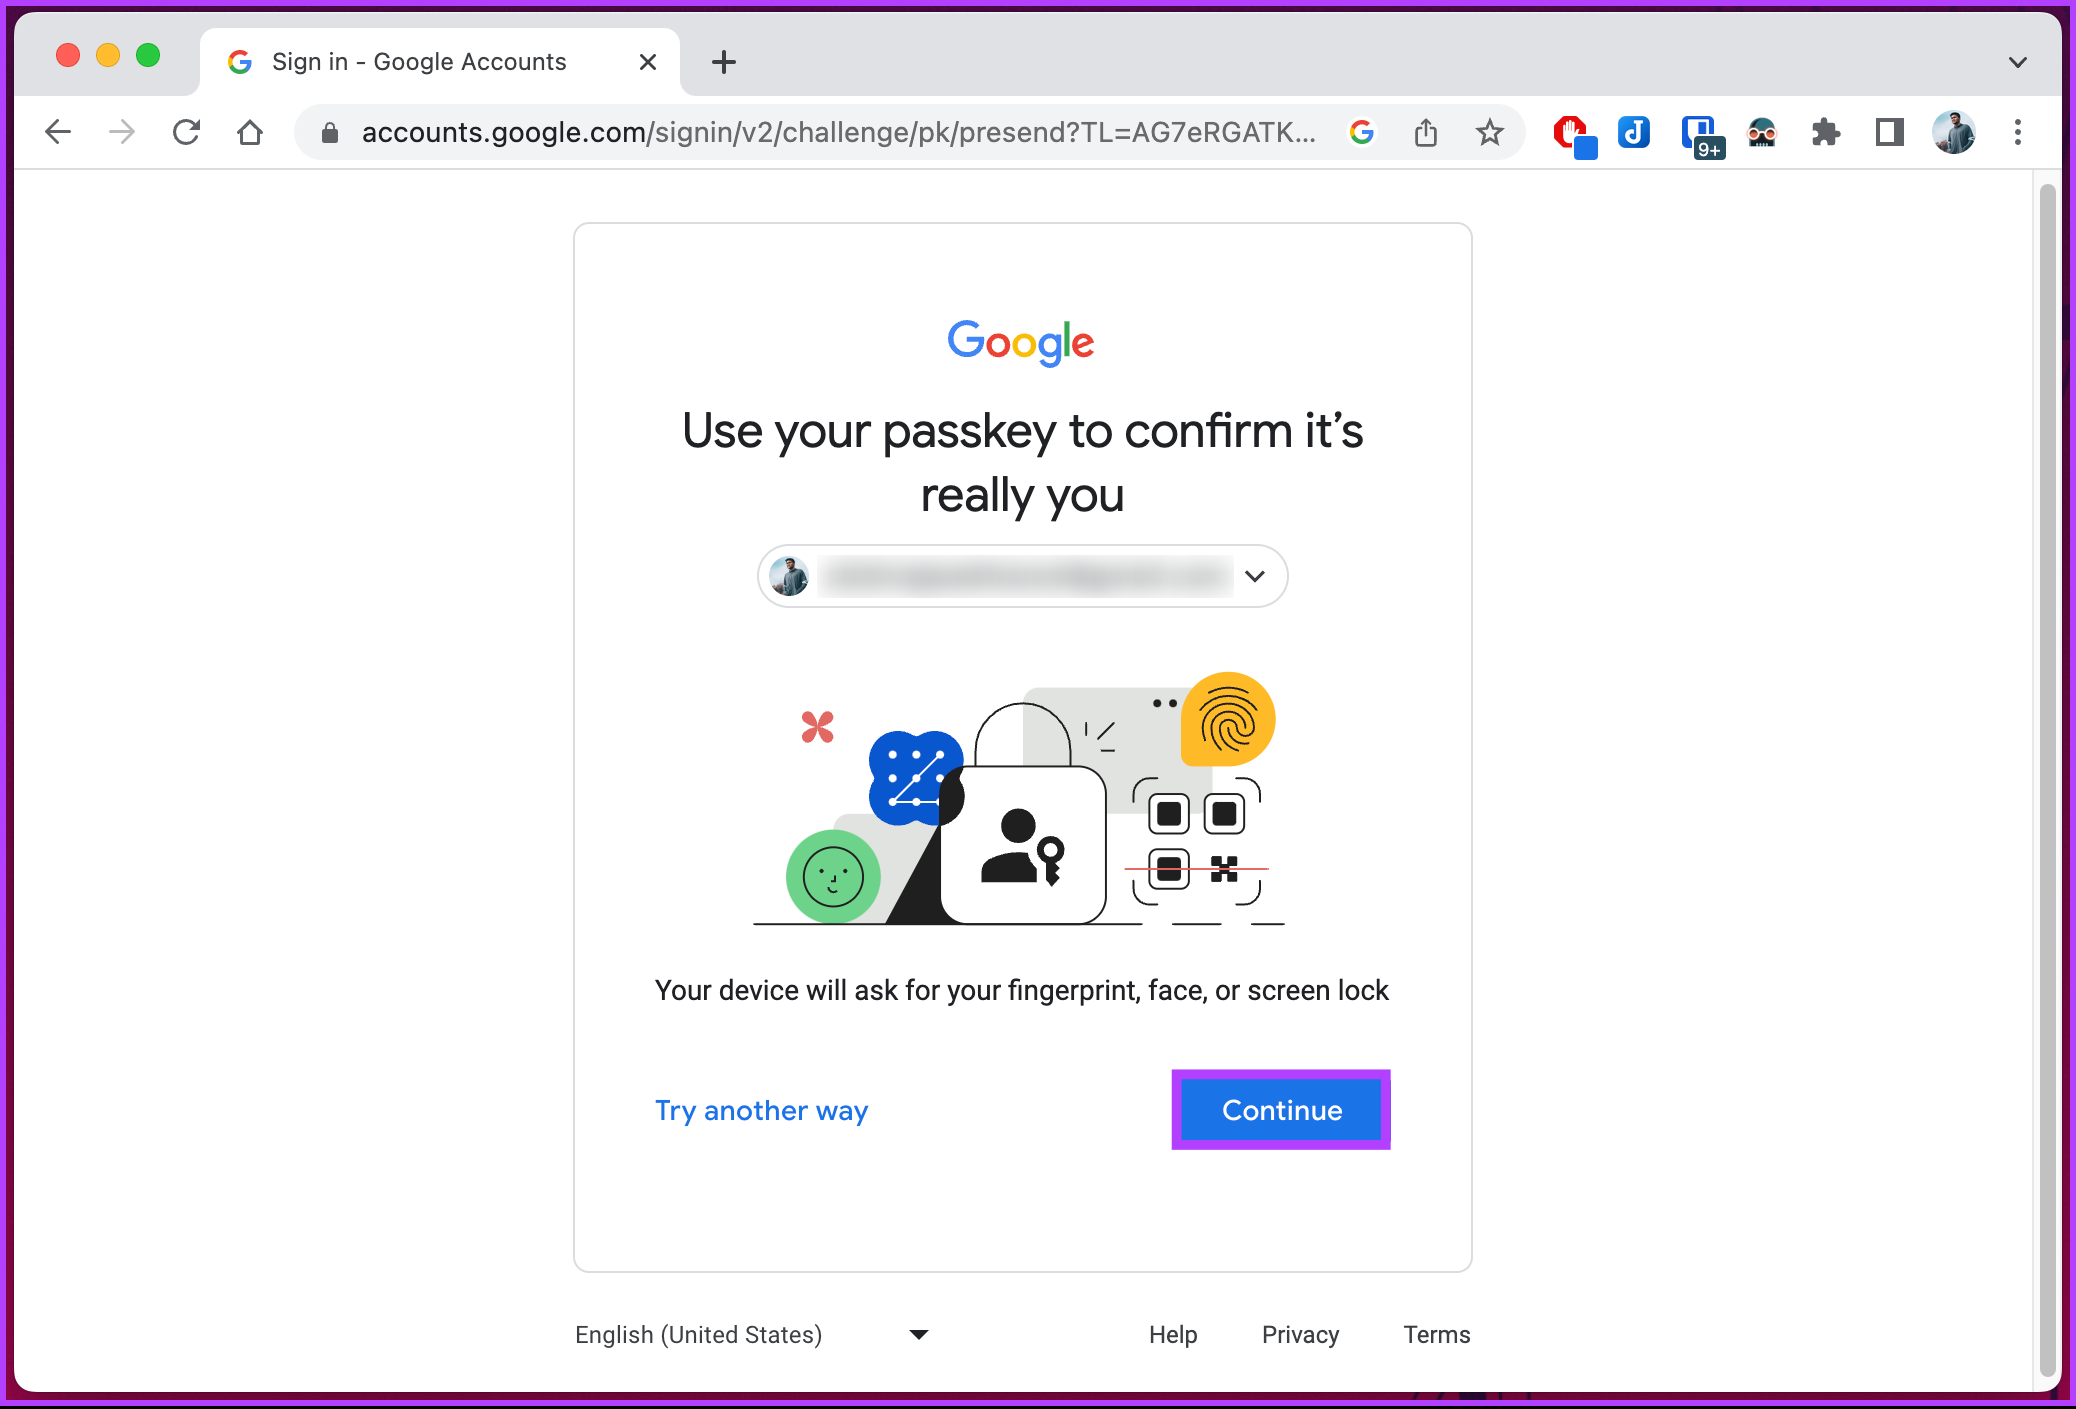Open the red ad blocker extension
This screenshot has width=2076, height=1409.
point(1574,134)
